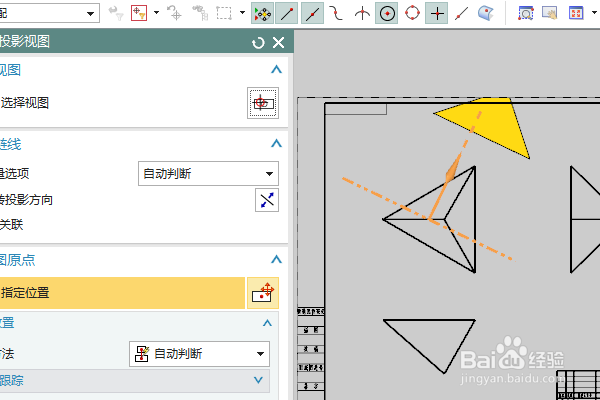Collapse the 视图 section chevron

pos(276,69)
